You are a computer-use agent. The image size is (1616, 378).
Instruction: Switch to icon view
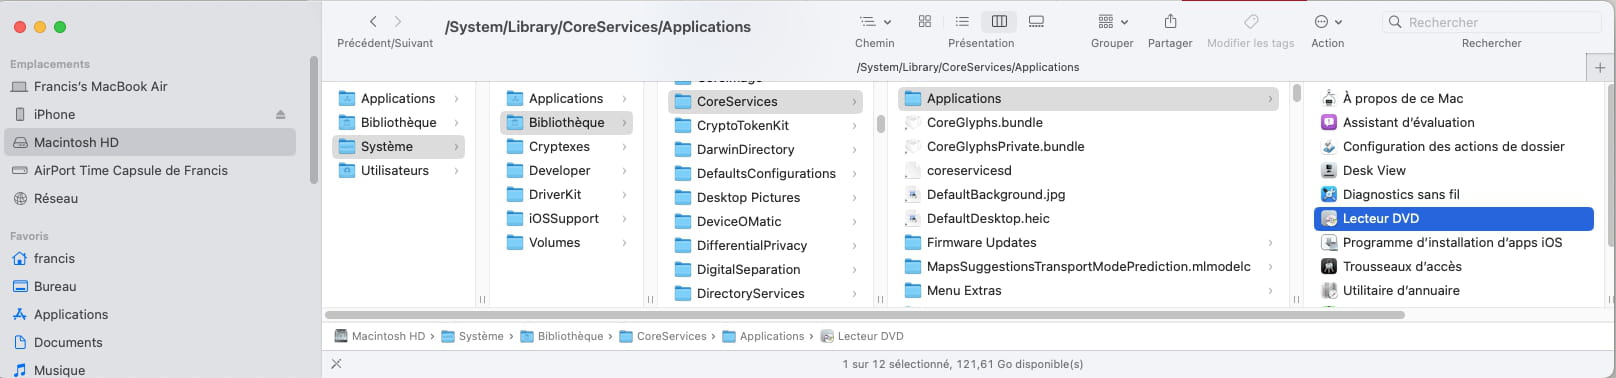(x=925, y=21)
